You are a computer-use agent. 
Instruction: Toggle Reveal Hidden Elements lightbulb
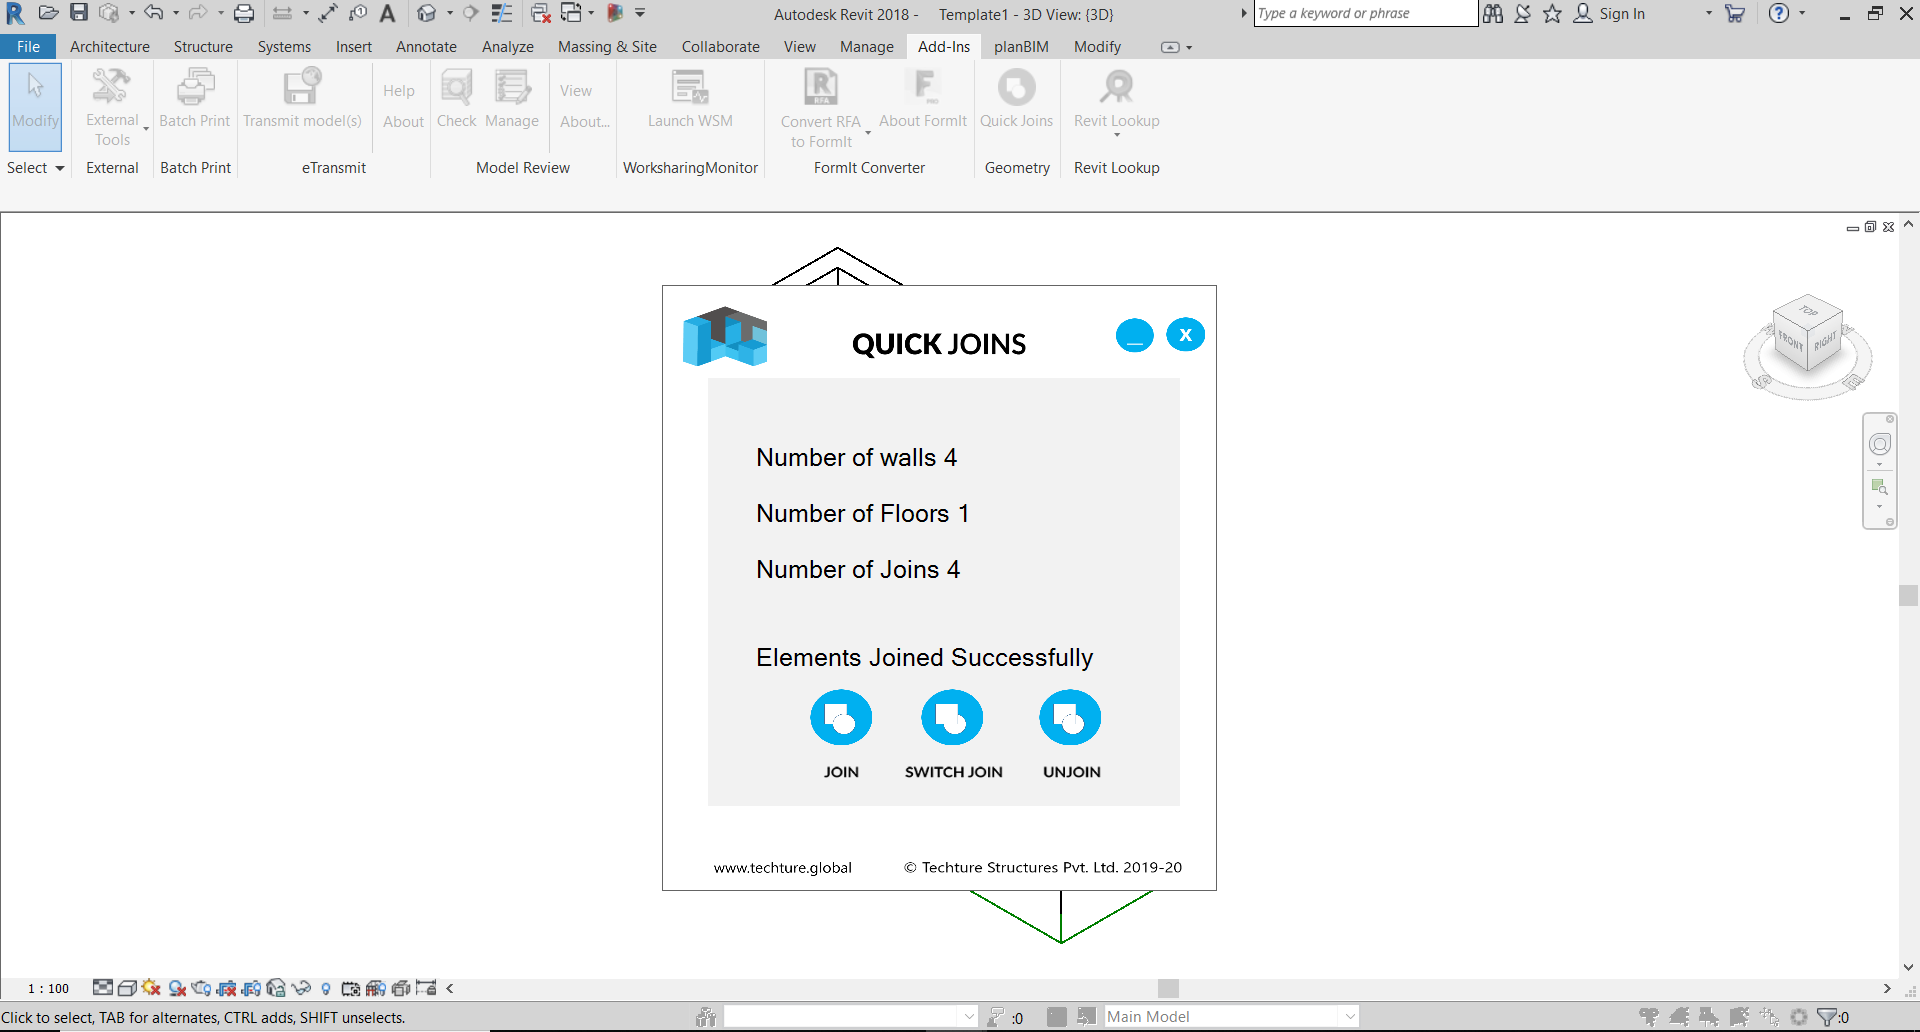tap(326, 989)
